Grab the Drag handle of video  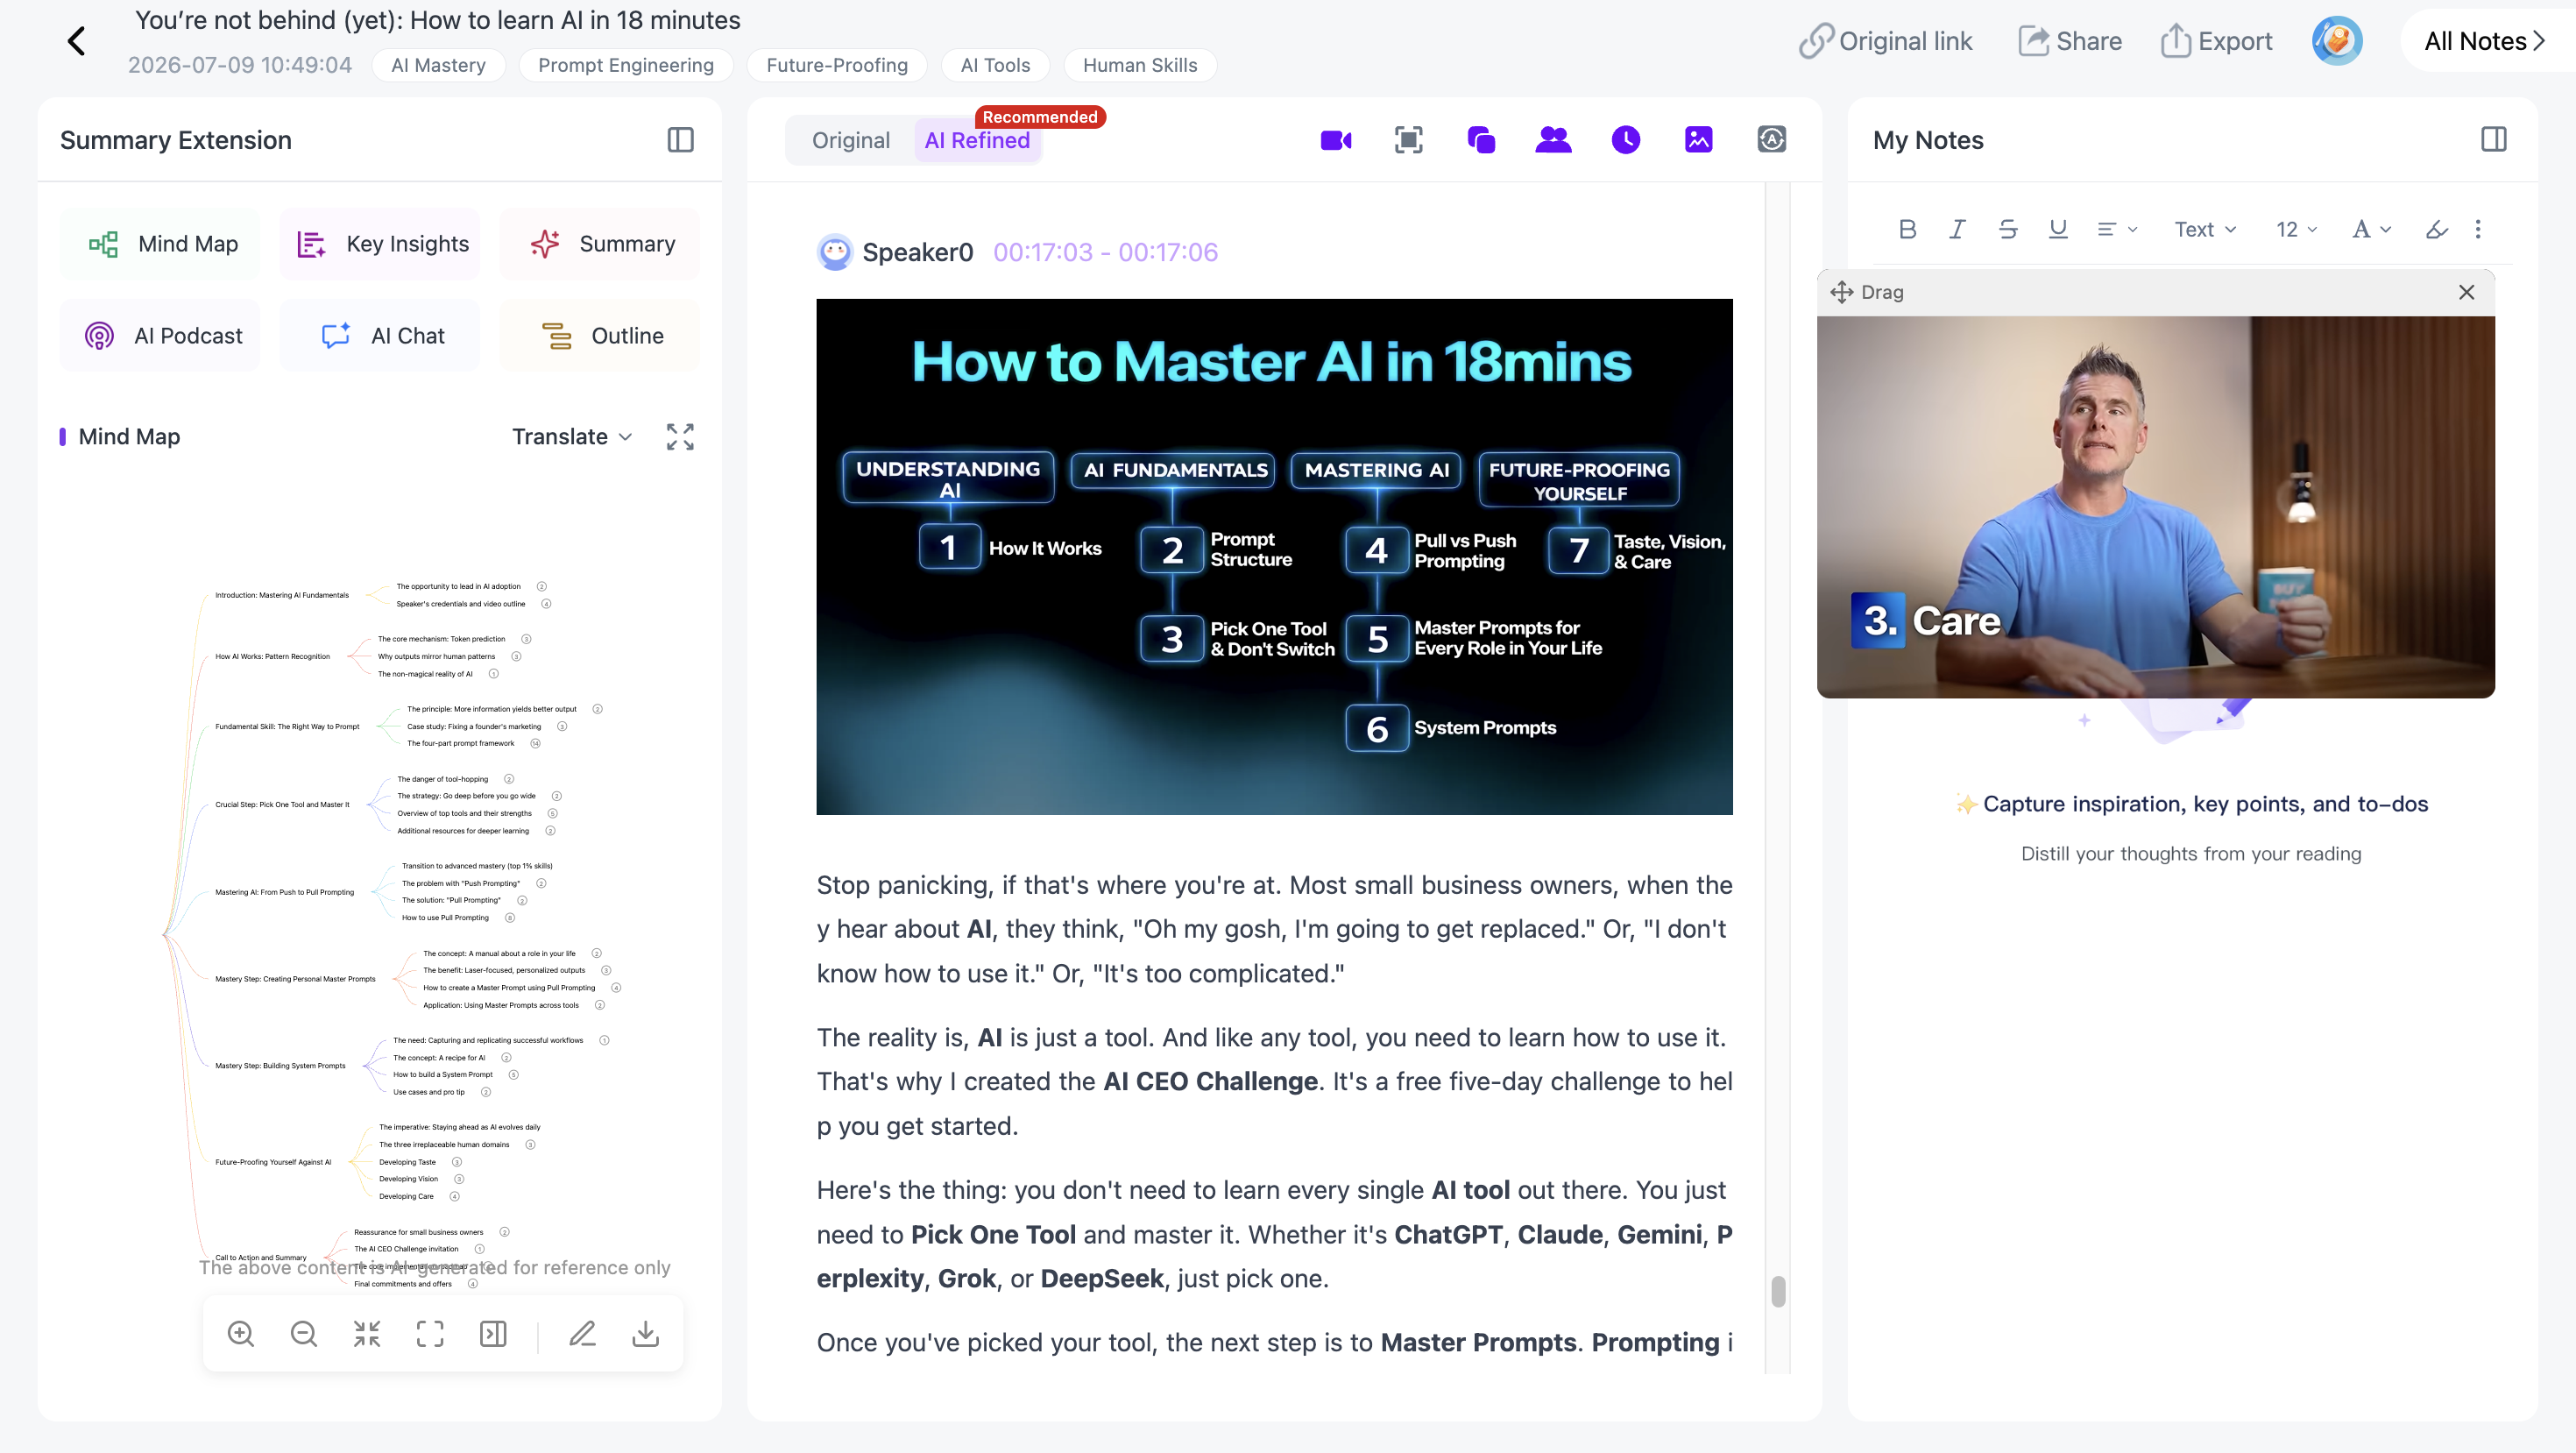(x=1866, y=292)
